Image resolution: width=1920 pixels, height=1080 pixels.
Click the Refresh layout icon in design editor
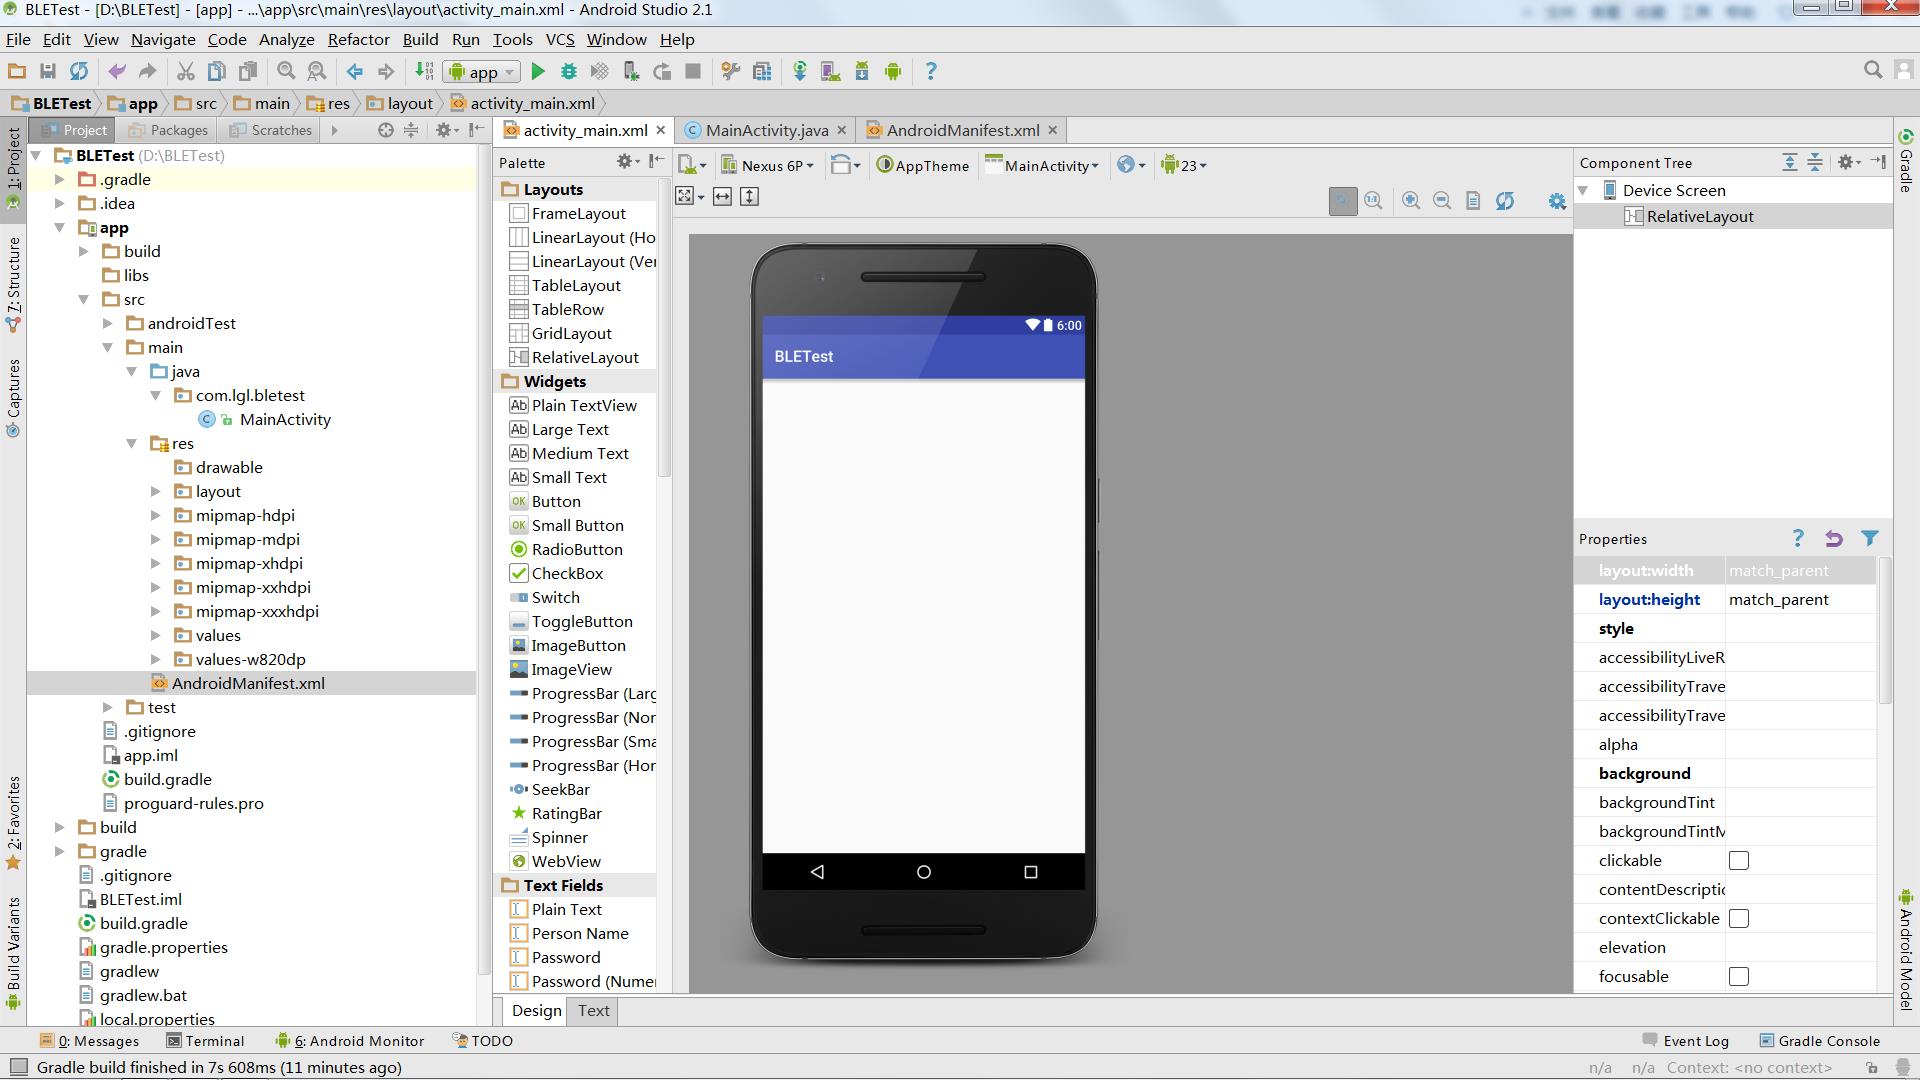point(1506,200)
